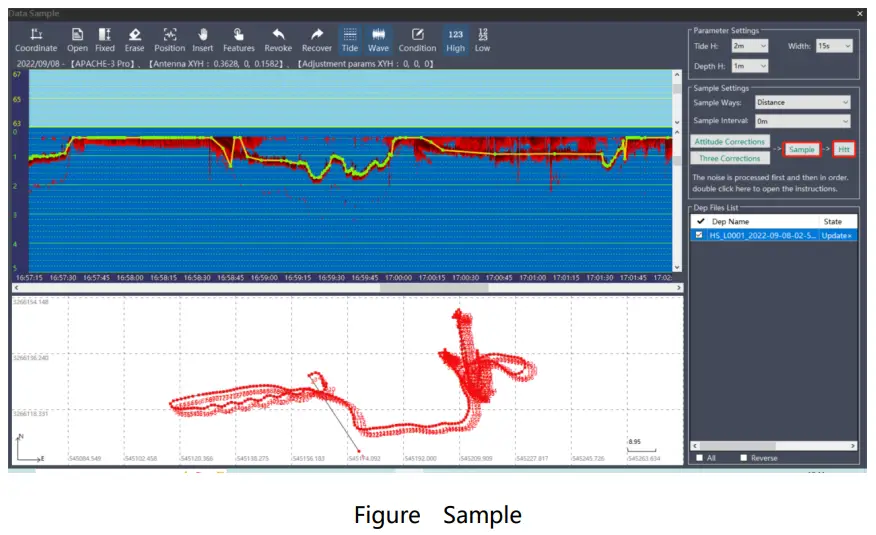Open the Depth H dropdown

[750, 66]
